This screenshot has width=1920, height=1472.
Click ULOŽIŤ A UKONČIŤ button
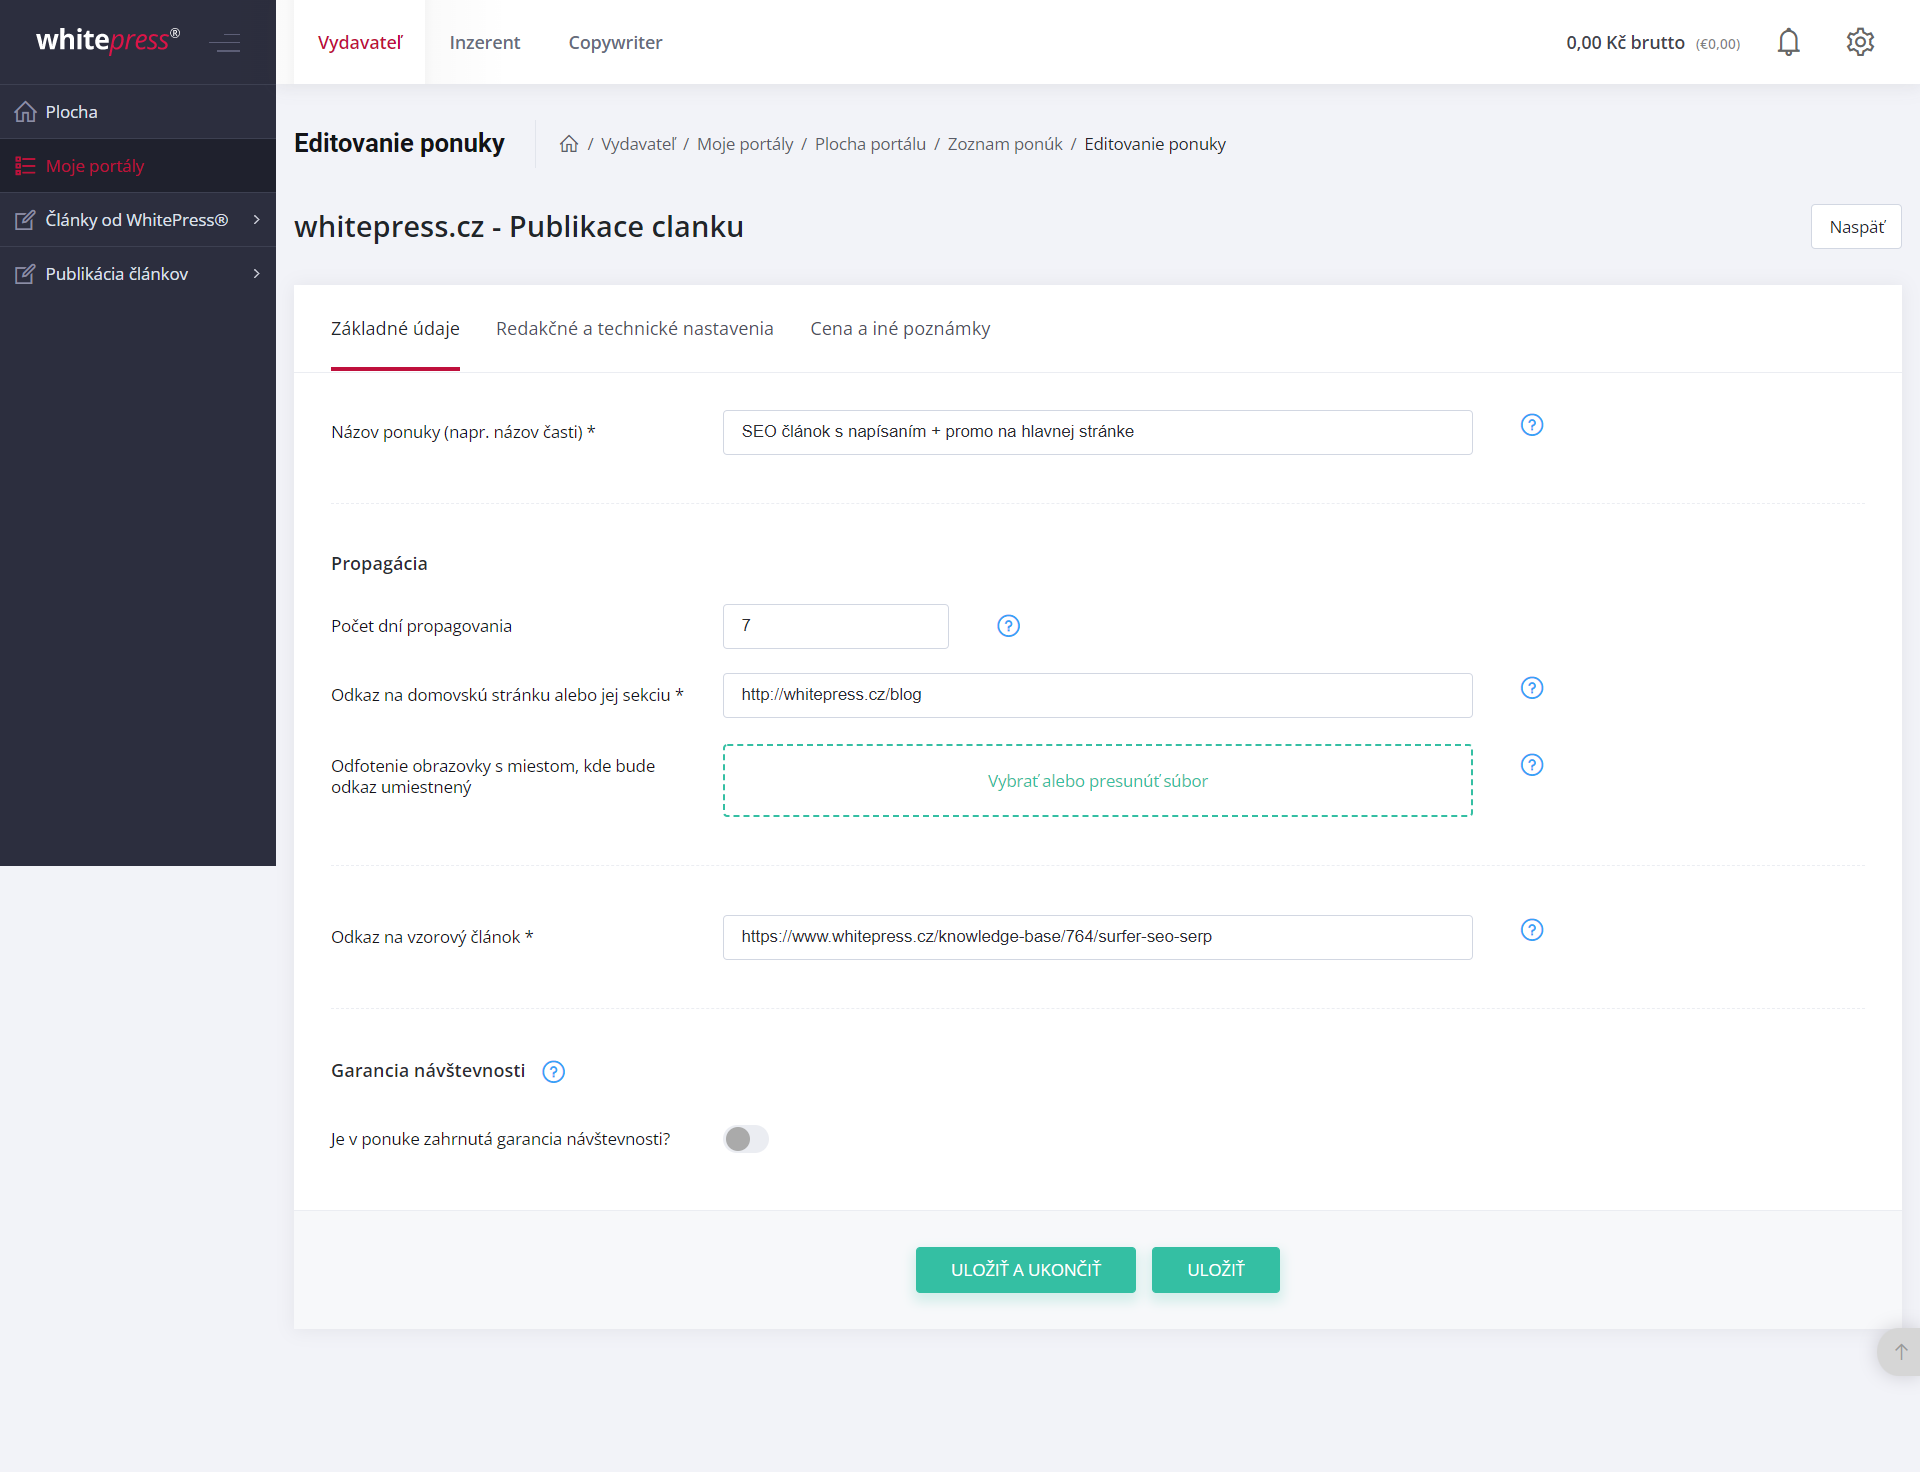tap(1026, 1270)
